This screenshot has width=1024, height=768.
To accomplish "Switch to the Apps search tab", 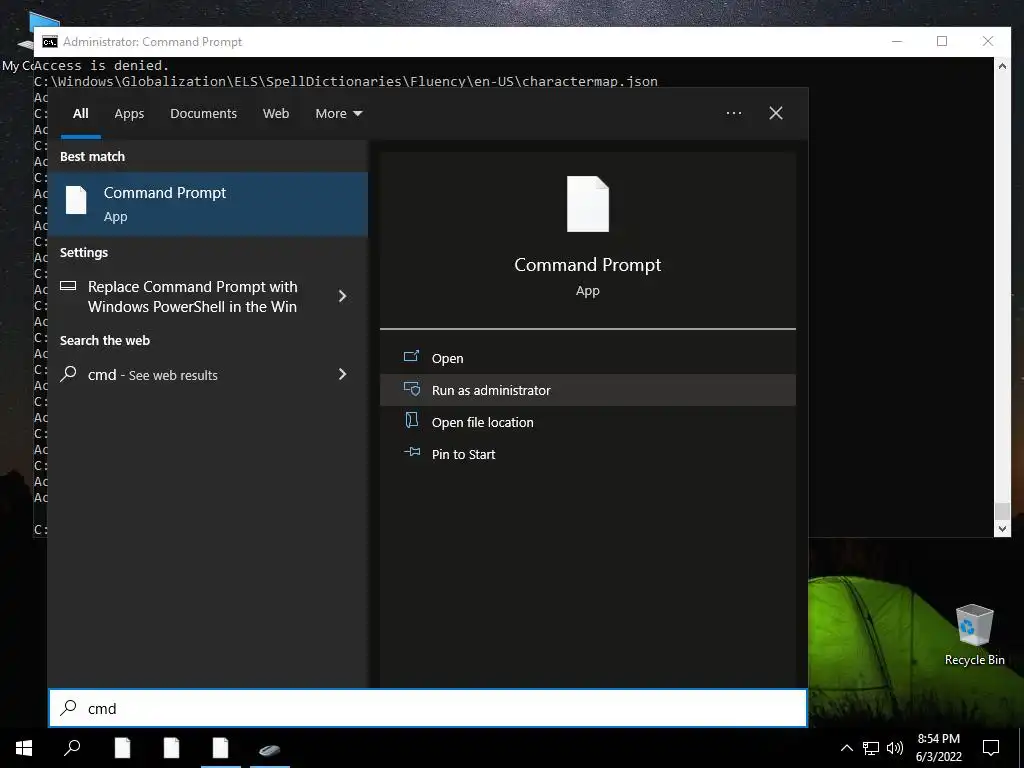I will [129, 114].
